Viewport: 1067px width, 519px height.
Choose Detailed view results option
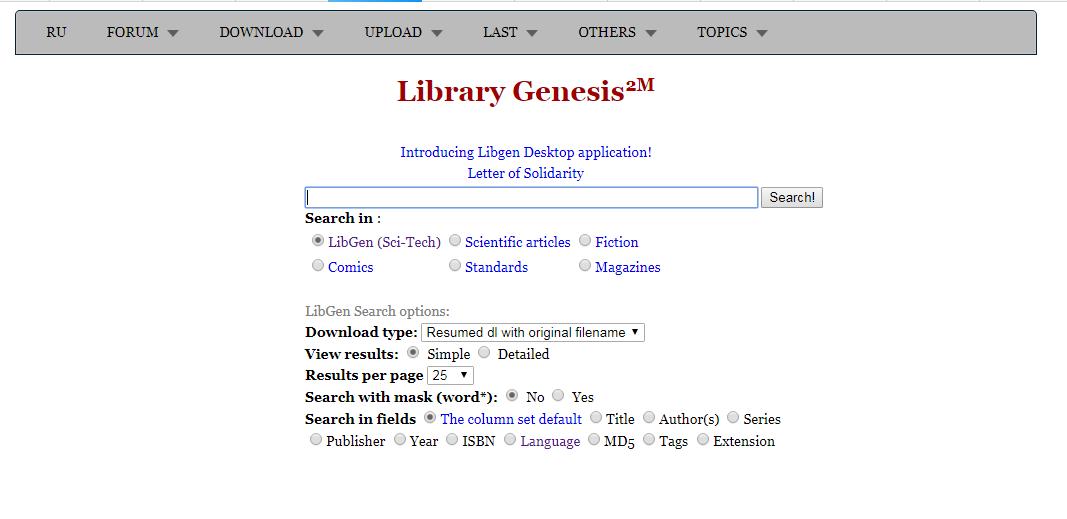click(x=484, y=352)
